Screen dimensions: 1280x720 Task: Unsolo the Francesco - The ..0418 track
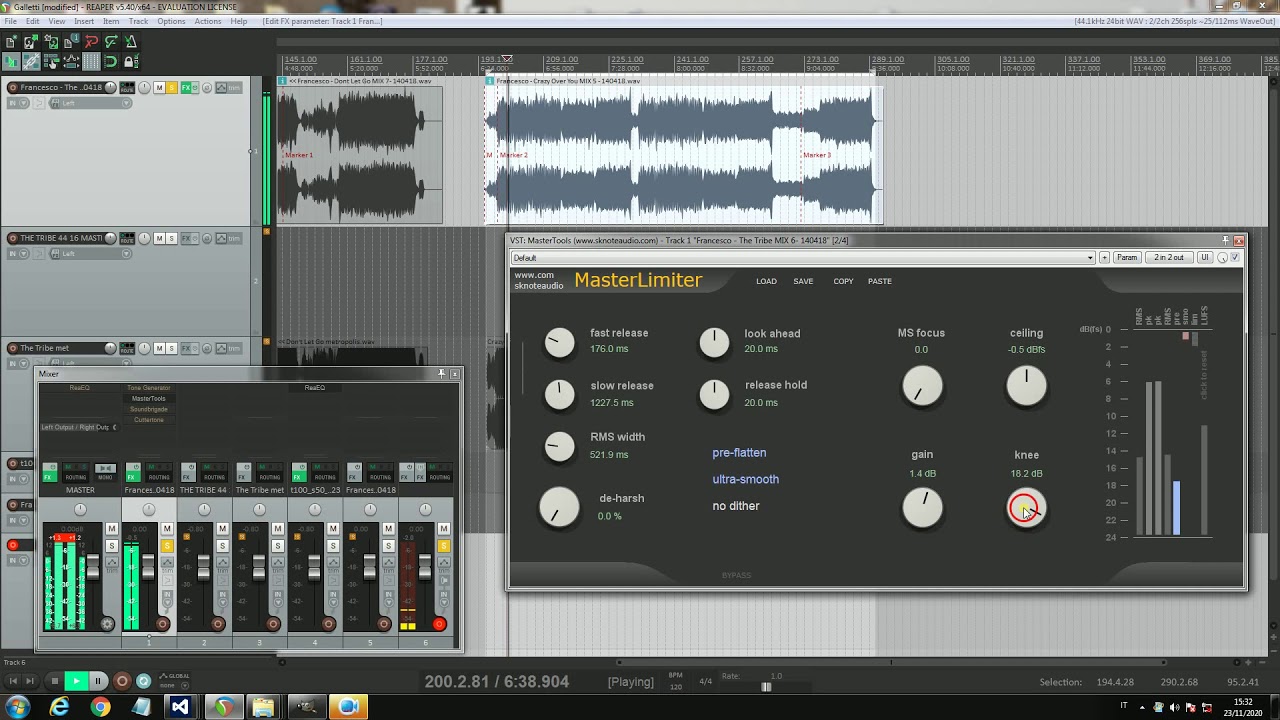[x=172, y=88]
